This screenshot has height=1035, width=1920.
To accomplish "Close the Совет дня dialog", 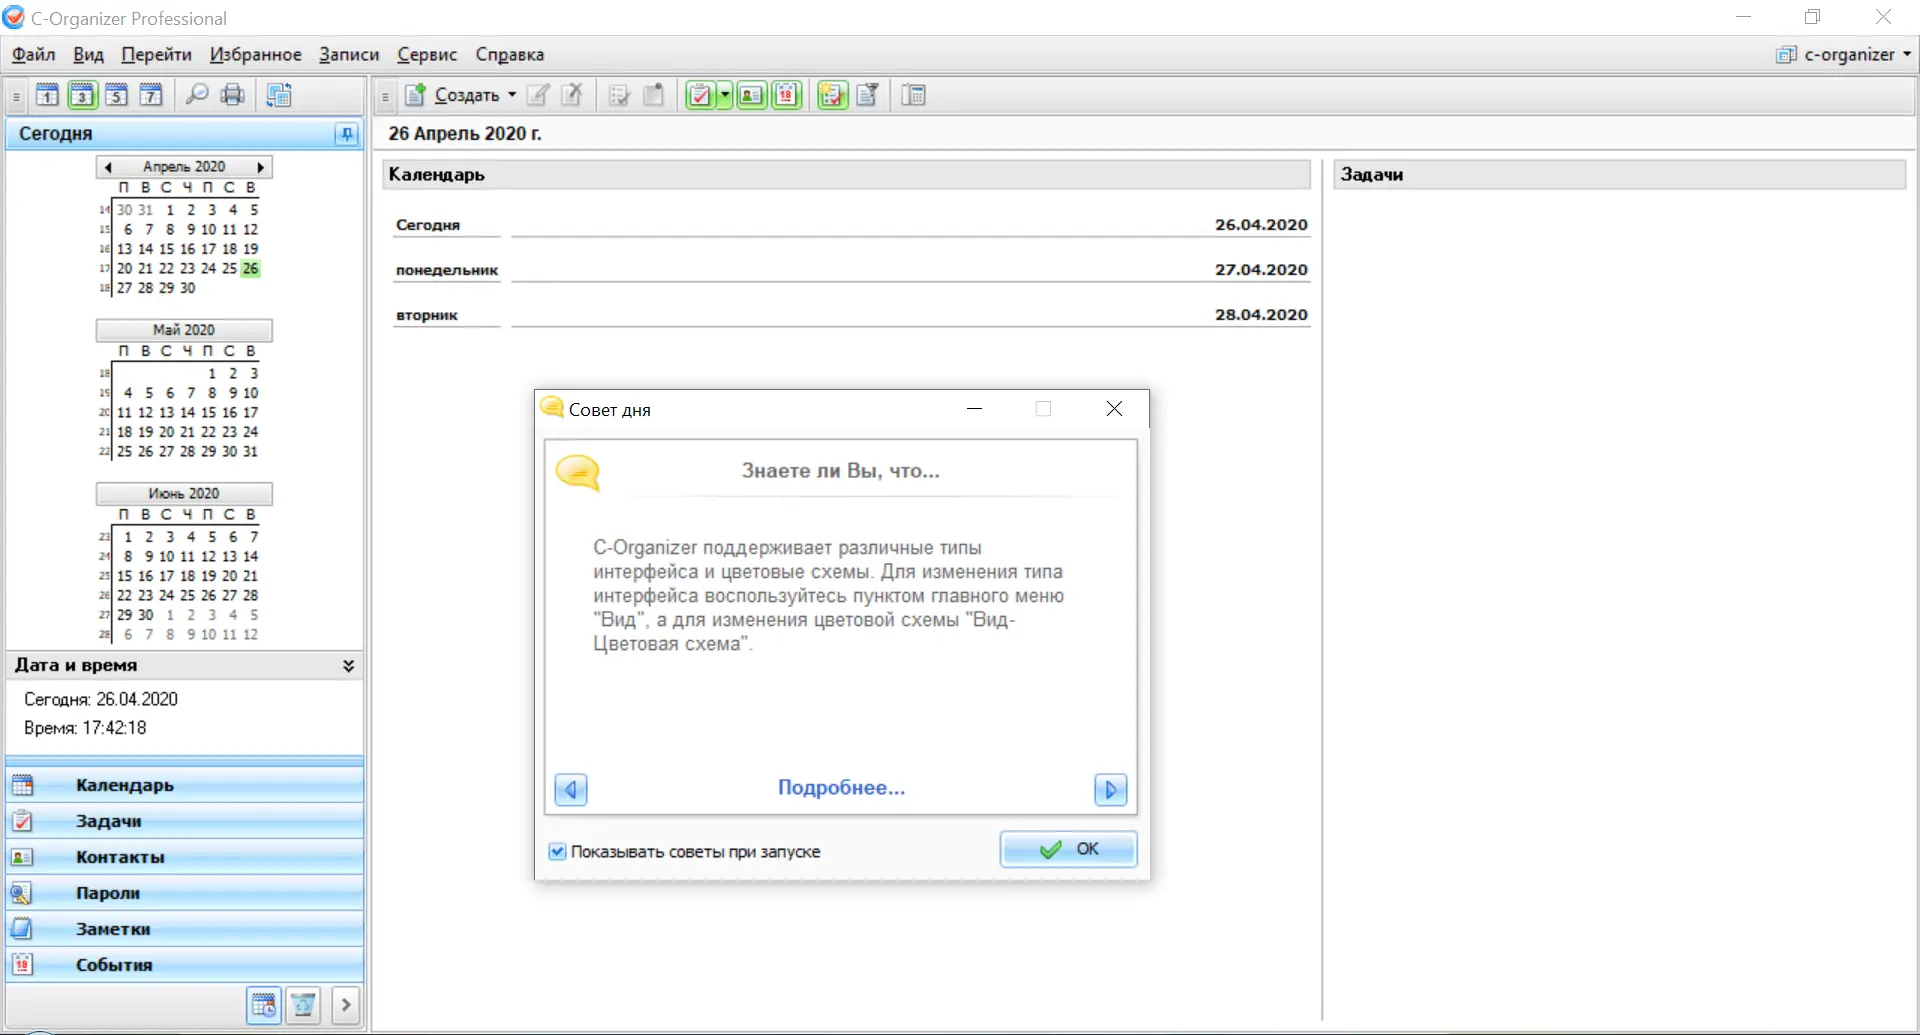I will pyautogui.click(x=1114, y=409).
